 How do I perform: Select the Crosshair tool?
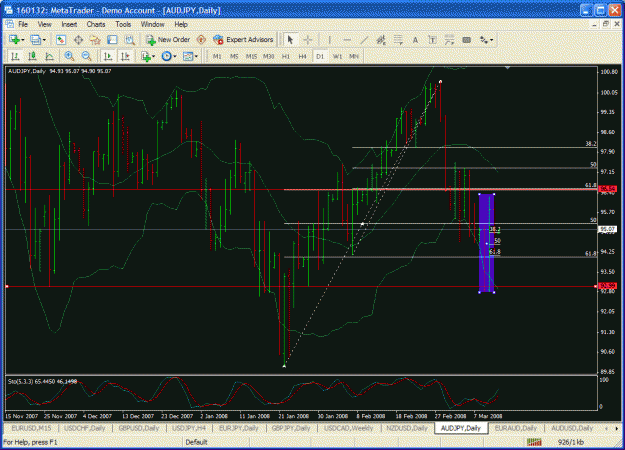[307, 40]
